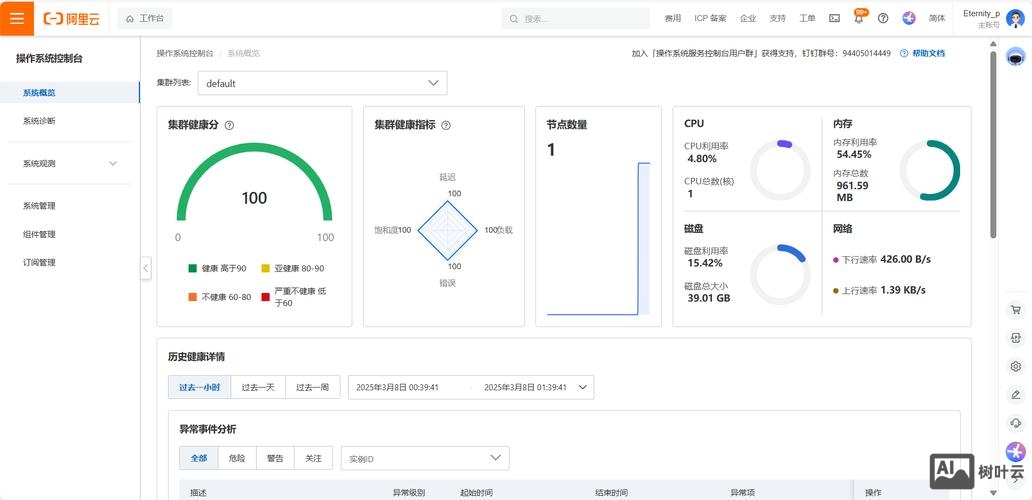Open the 费用 menu

pos(673,18)
